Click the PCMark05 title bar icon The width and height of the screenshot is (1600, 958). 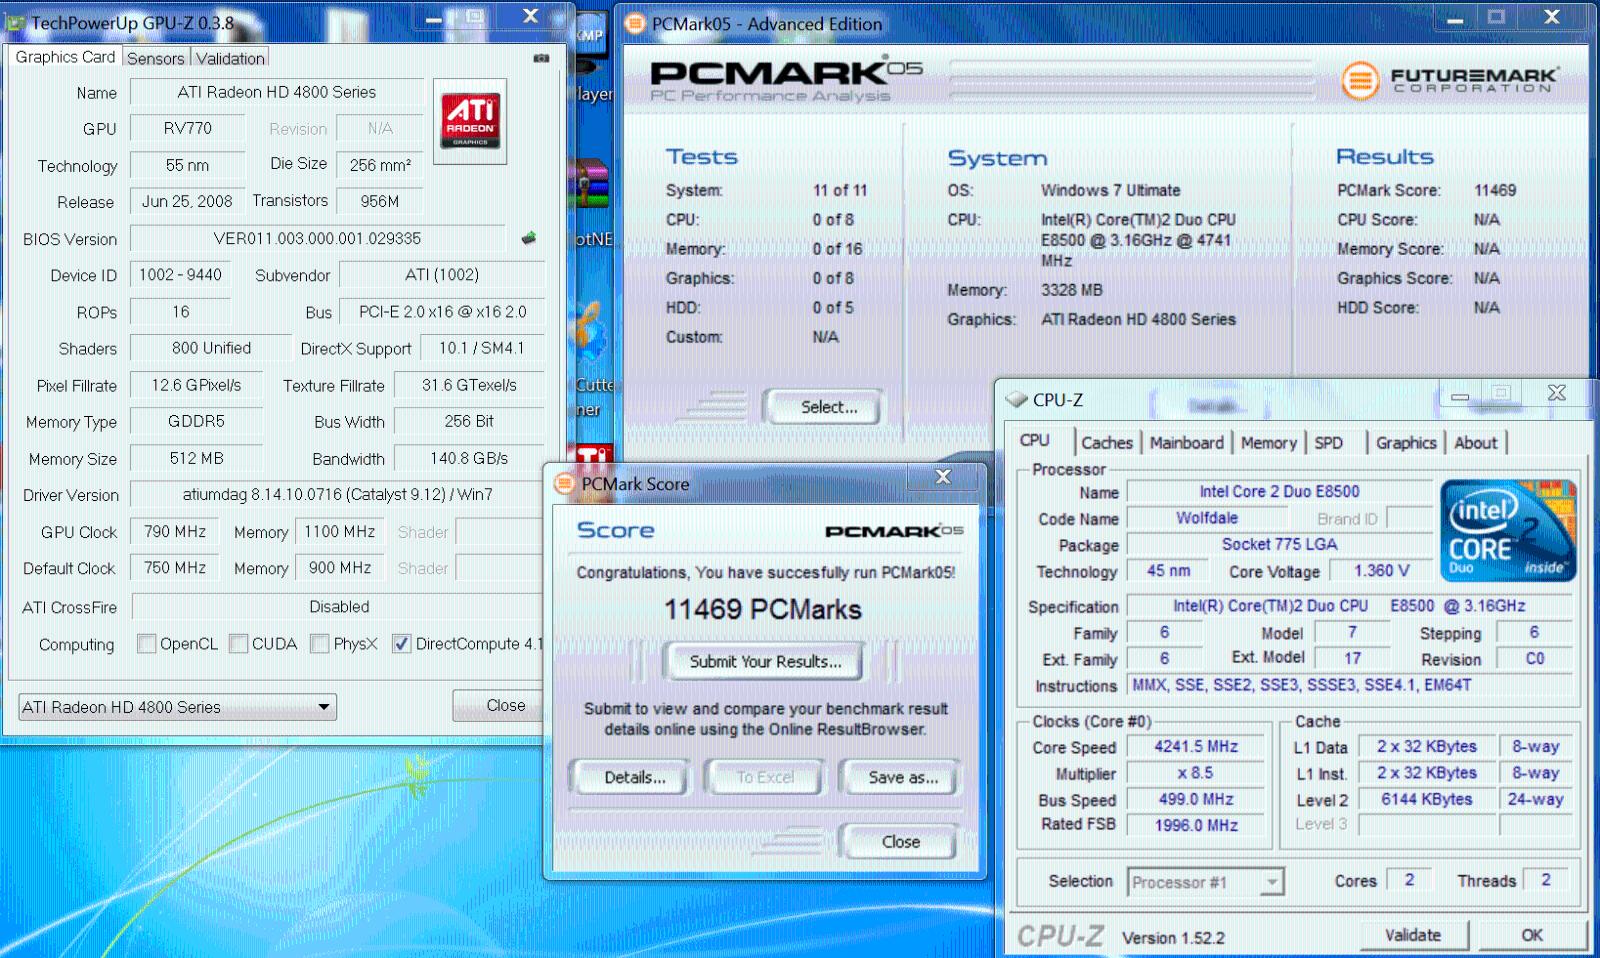pos(635,23)
